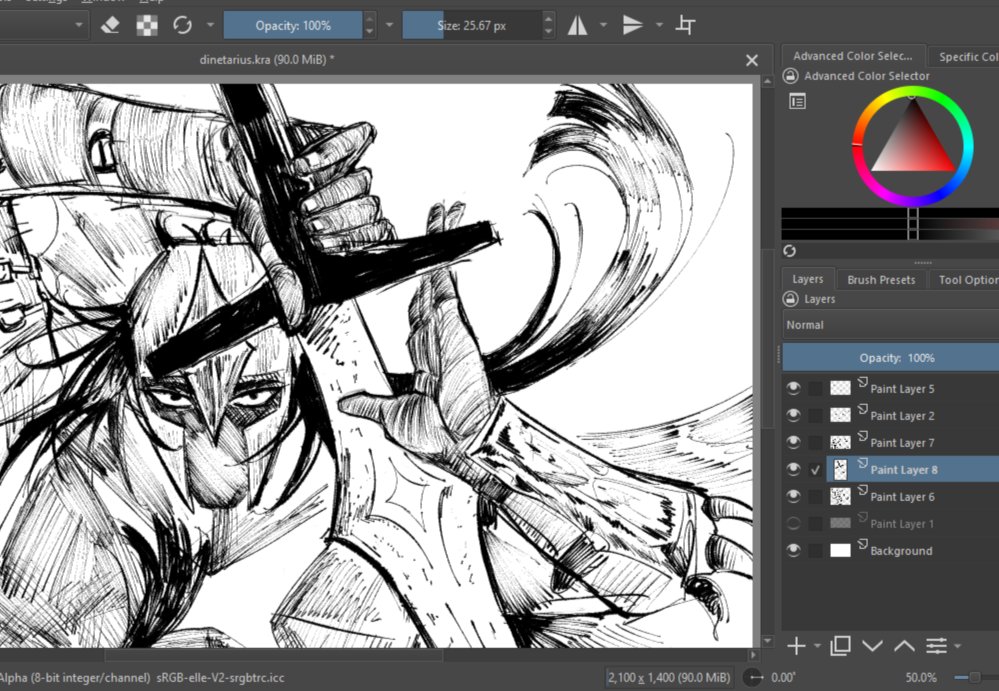
Task: Hide Paint Layer 5 with the eye
Action: pos(793,388)
